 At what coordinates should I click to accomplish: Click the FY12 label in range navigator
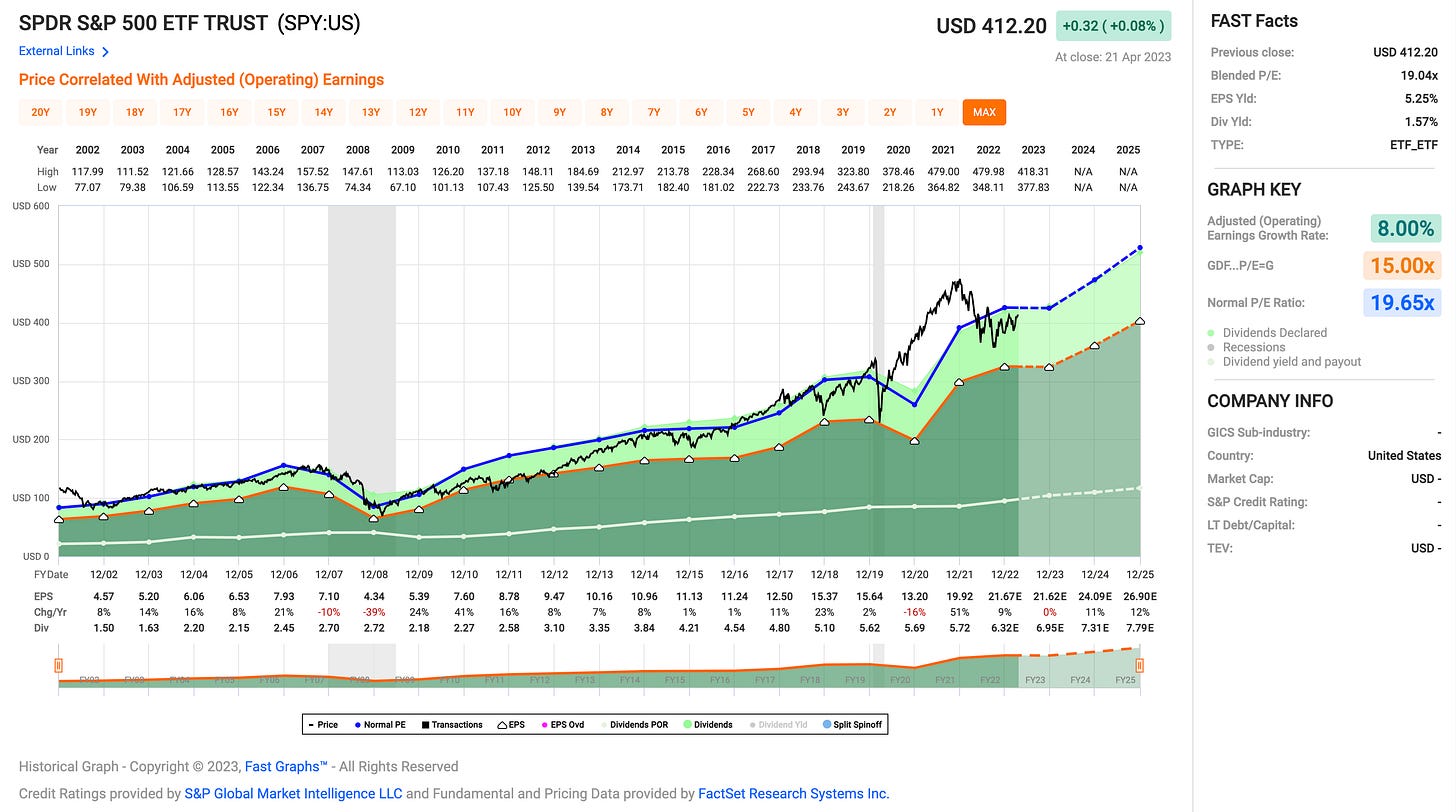[540, 680]
